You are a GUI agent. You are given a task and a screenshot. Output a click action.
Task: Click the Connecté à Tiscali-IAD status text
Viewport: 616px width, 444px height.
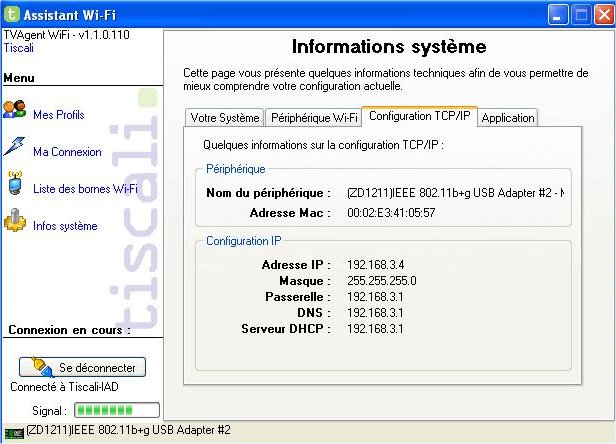(x=64, y=387)
